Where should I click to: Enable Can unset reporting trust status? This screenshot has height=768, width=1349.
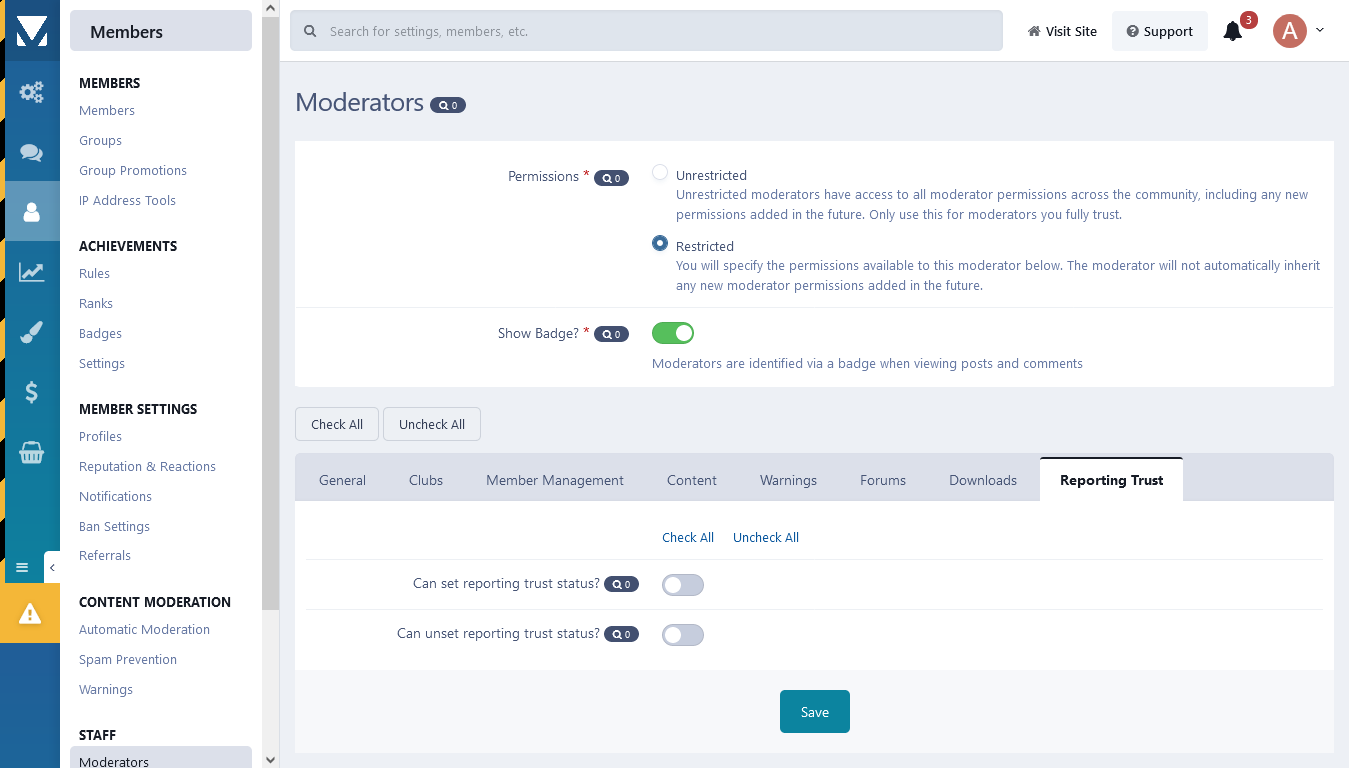pos(683,635)
